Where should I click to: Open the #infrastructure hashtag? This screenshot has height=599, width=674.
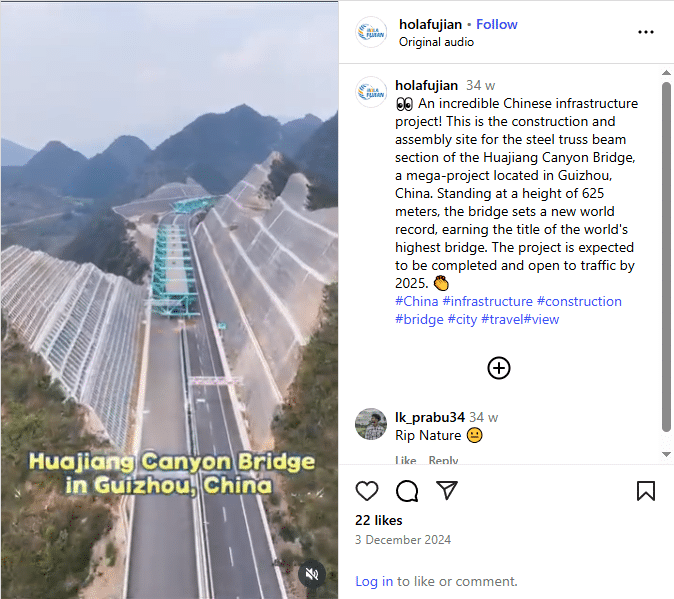487,301
